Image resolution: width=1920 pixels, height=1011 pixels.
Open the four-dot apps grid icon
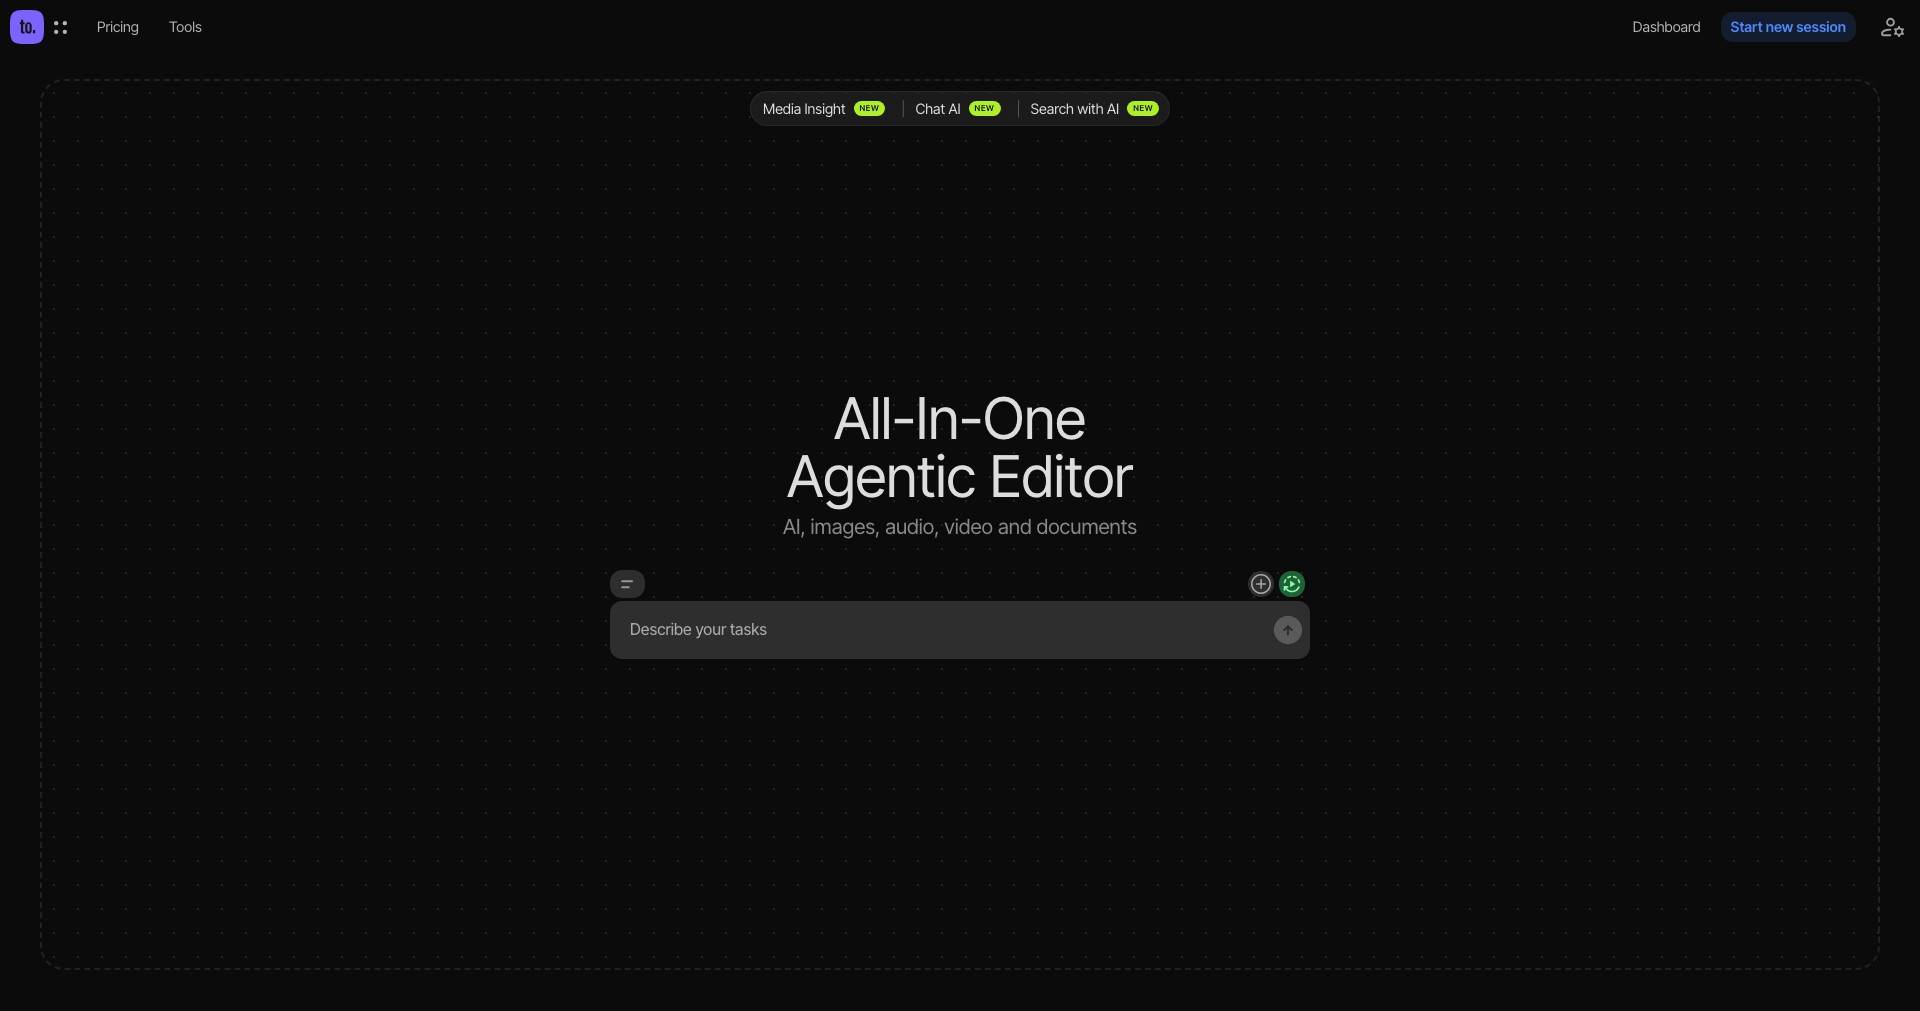pos(61,28)
